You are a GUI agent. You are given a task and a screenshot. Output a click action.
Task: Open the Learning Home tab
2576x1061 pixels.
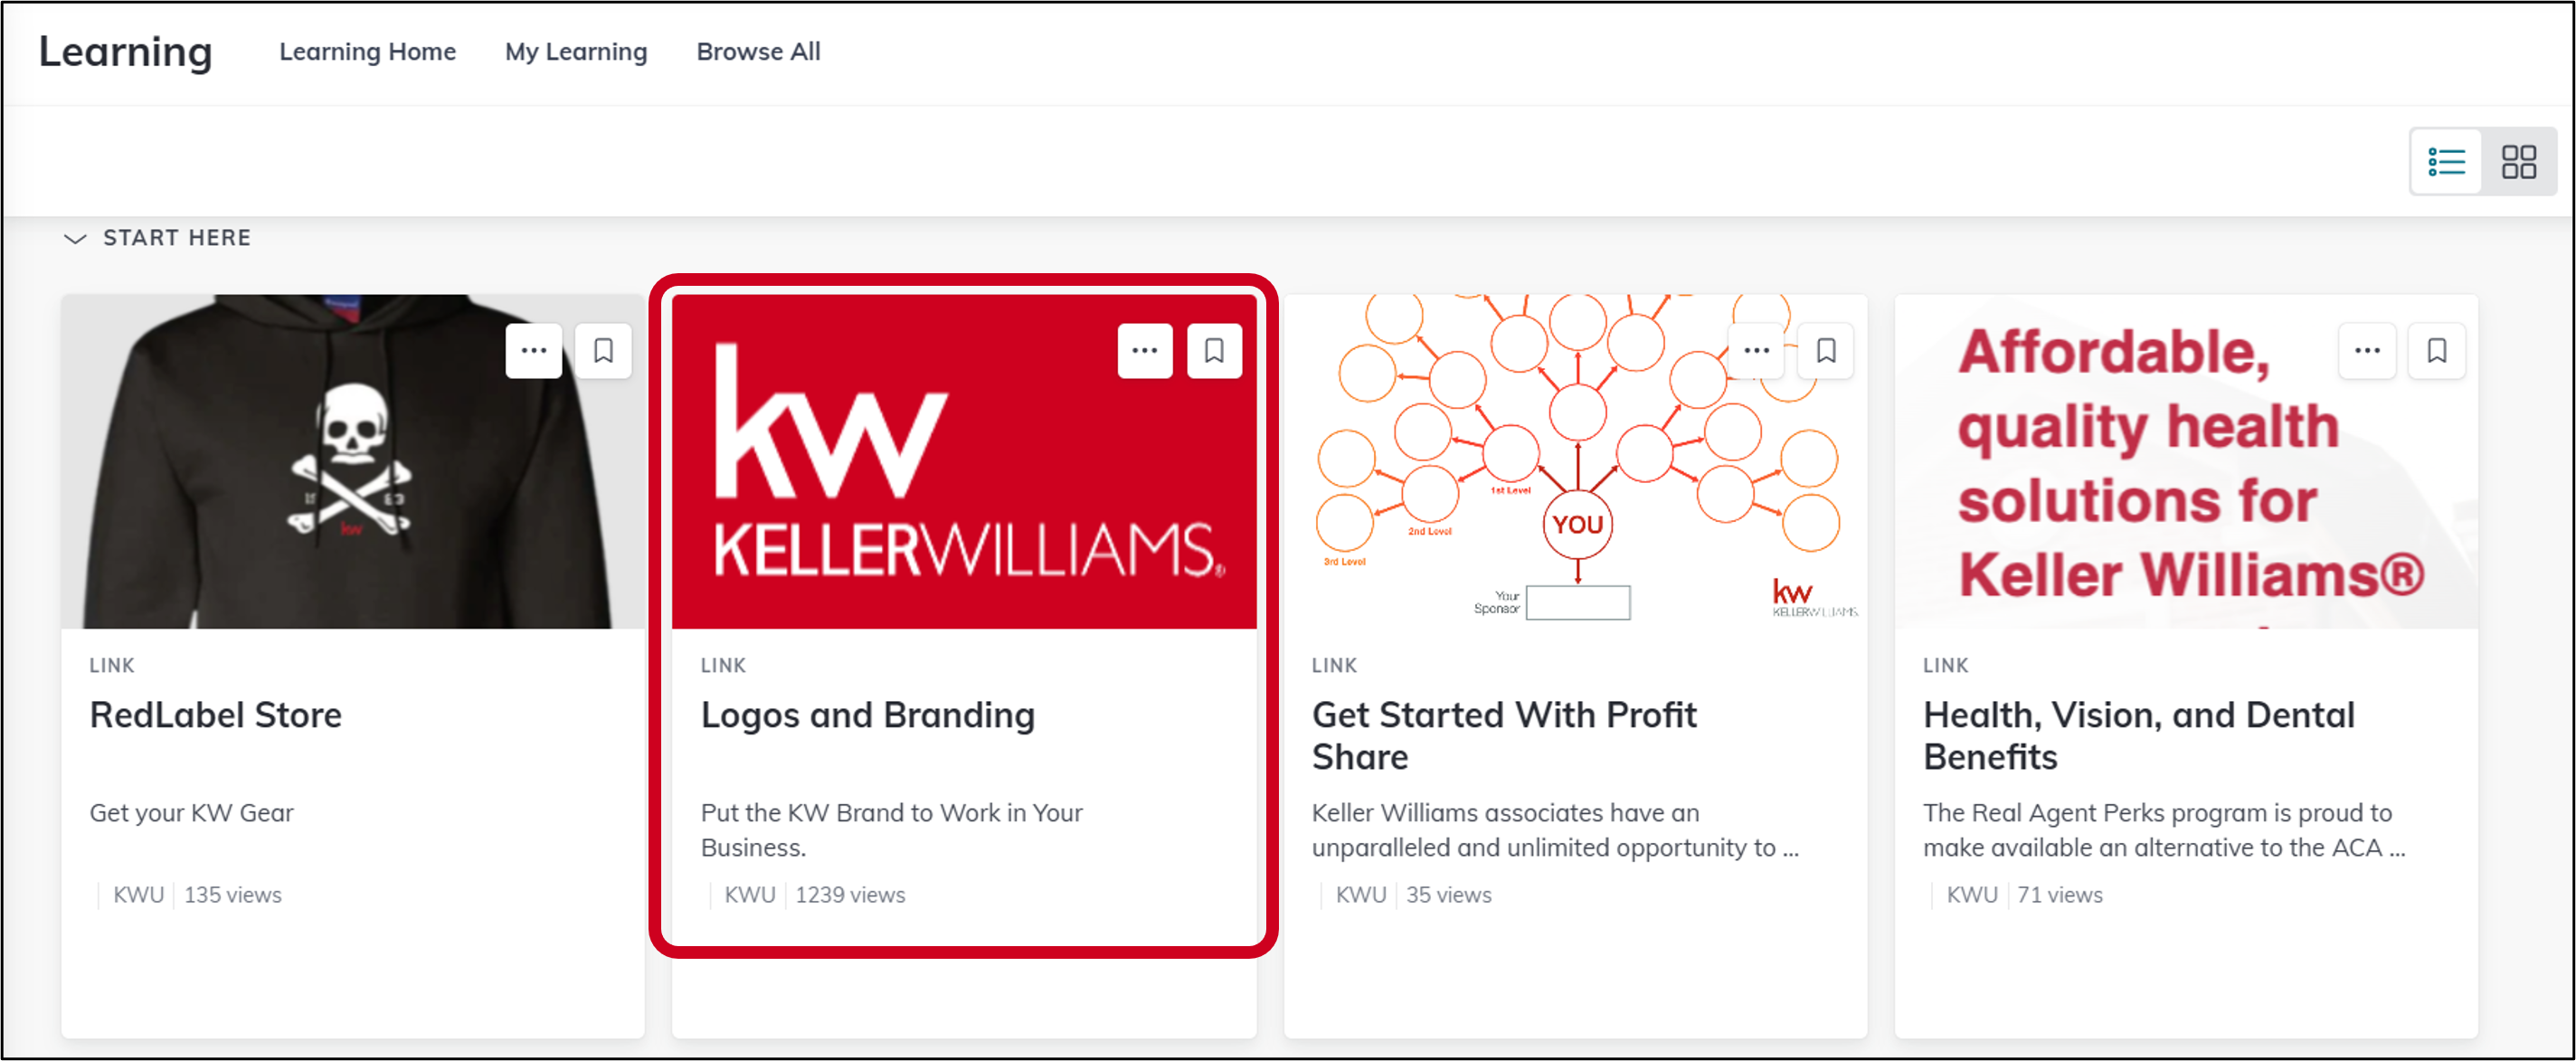click(367, 51)
